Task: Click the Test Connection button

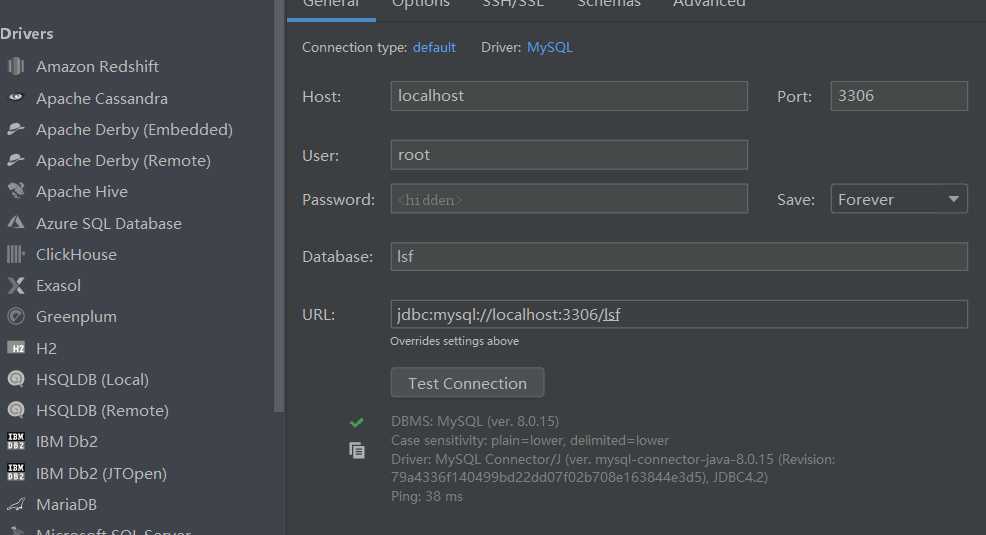Action: pos(467,382)
